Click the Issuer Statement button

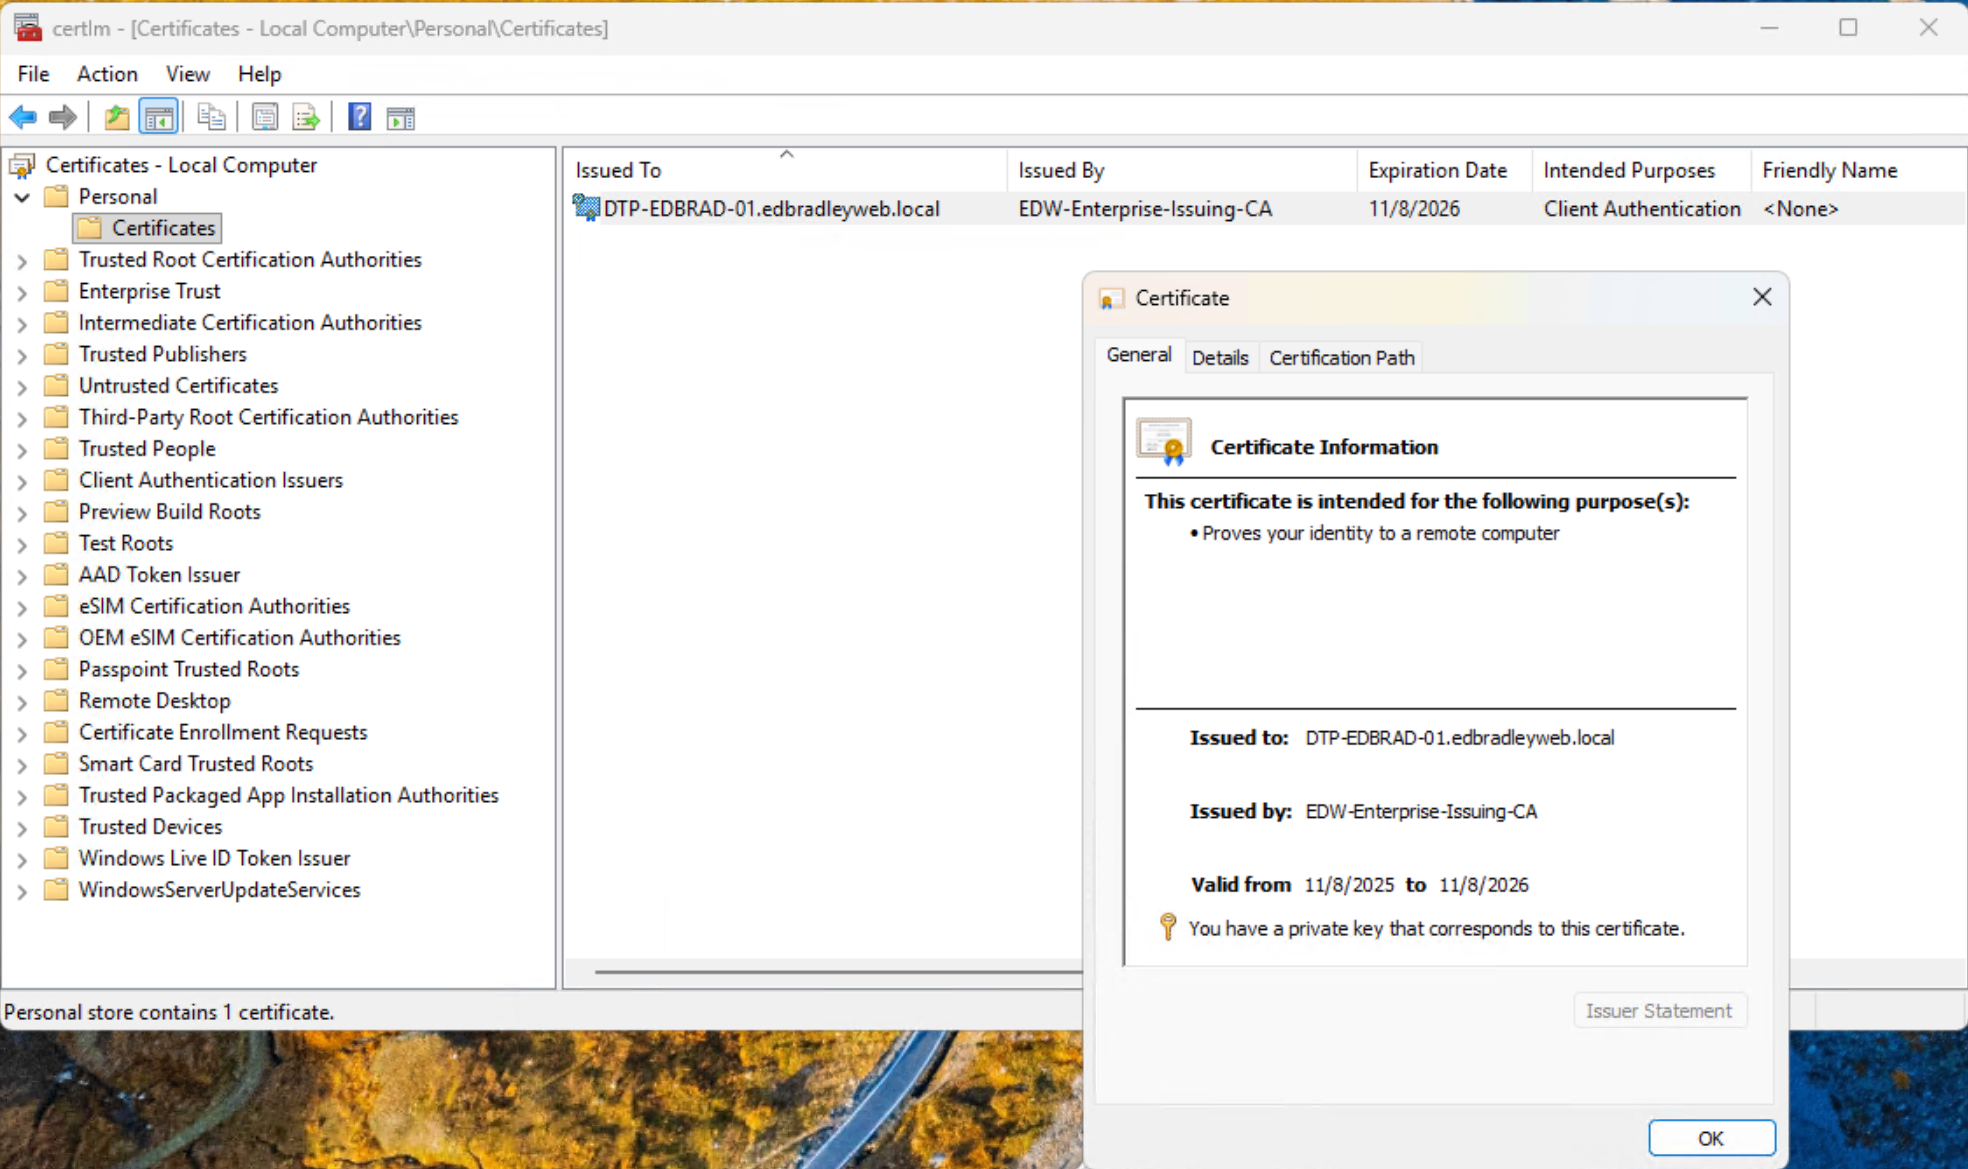click(x=1659, y=1010)
